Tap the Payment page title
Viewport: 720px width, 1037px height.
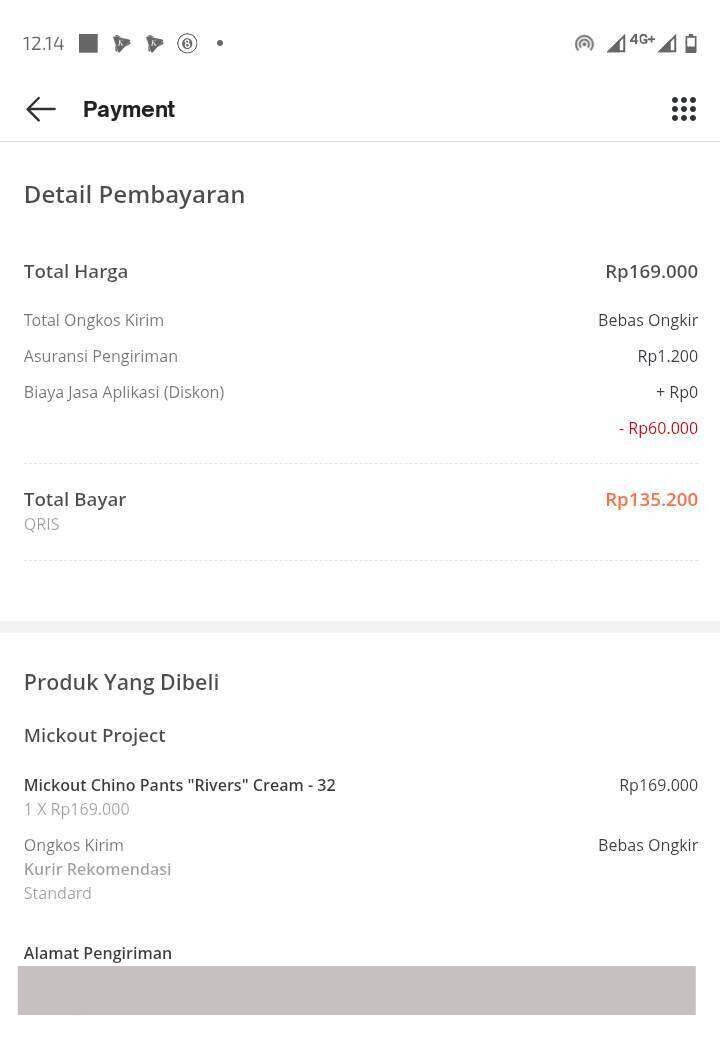(x=128, y=109)
